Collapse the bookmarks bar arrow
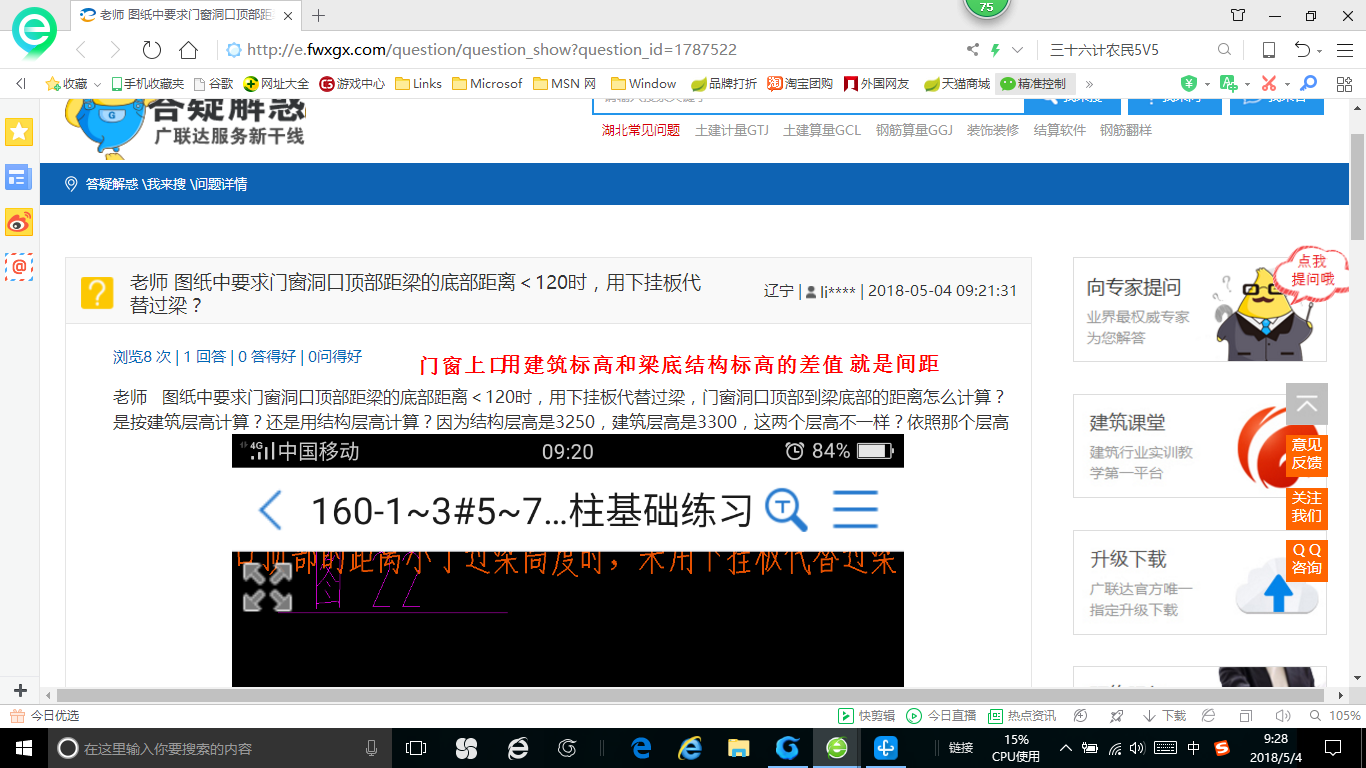Image resolution: width=1366 pixels, height=768 pixels. [20, 84]
